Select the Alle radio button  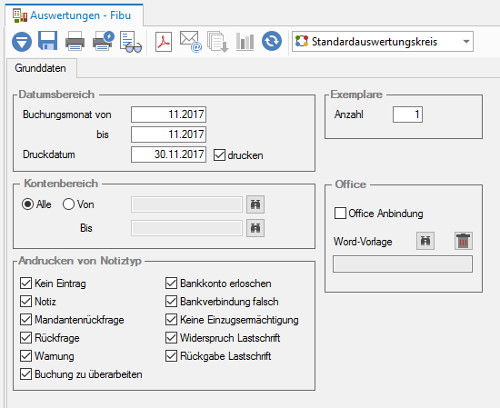(28, 204)
